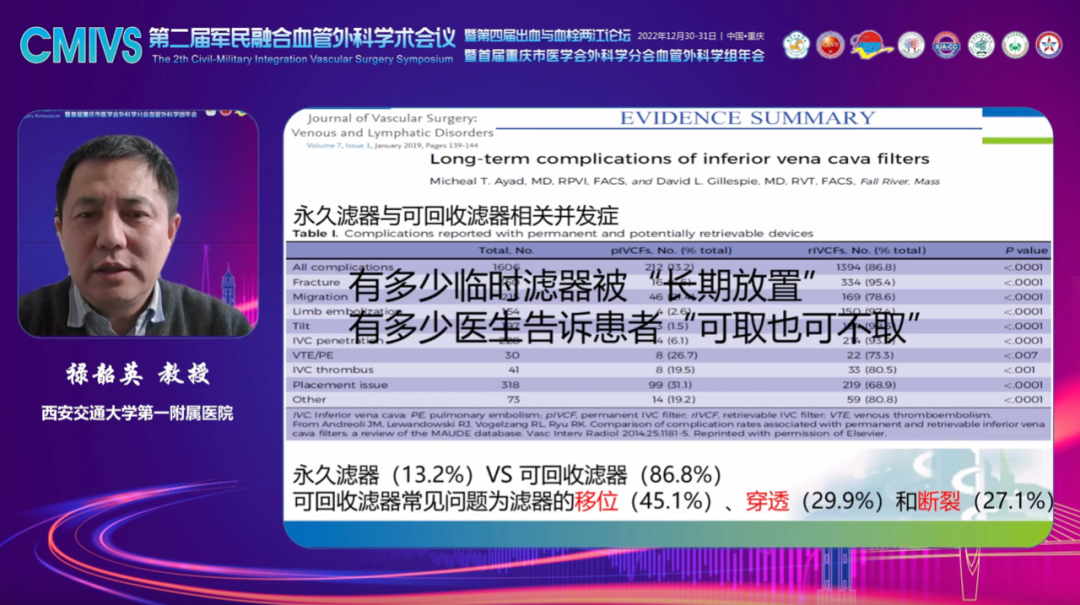Click the VTE/PE total value 30
This screenshot has height=605, width=1080.
pyautogui.click(x=512, y=356)
